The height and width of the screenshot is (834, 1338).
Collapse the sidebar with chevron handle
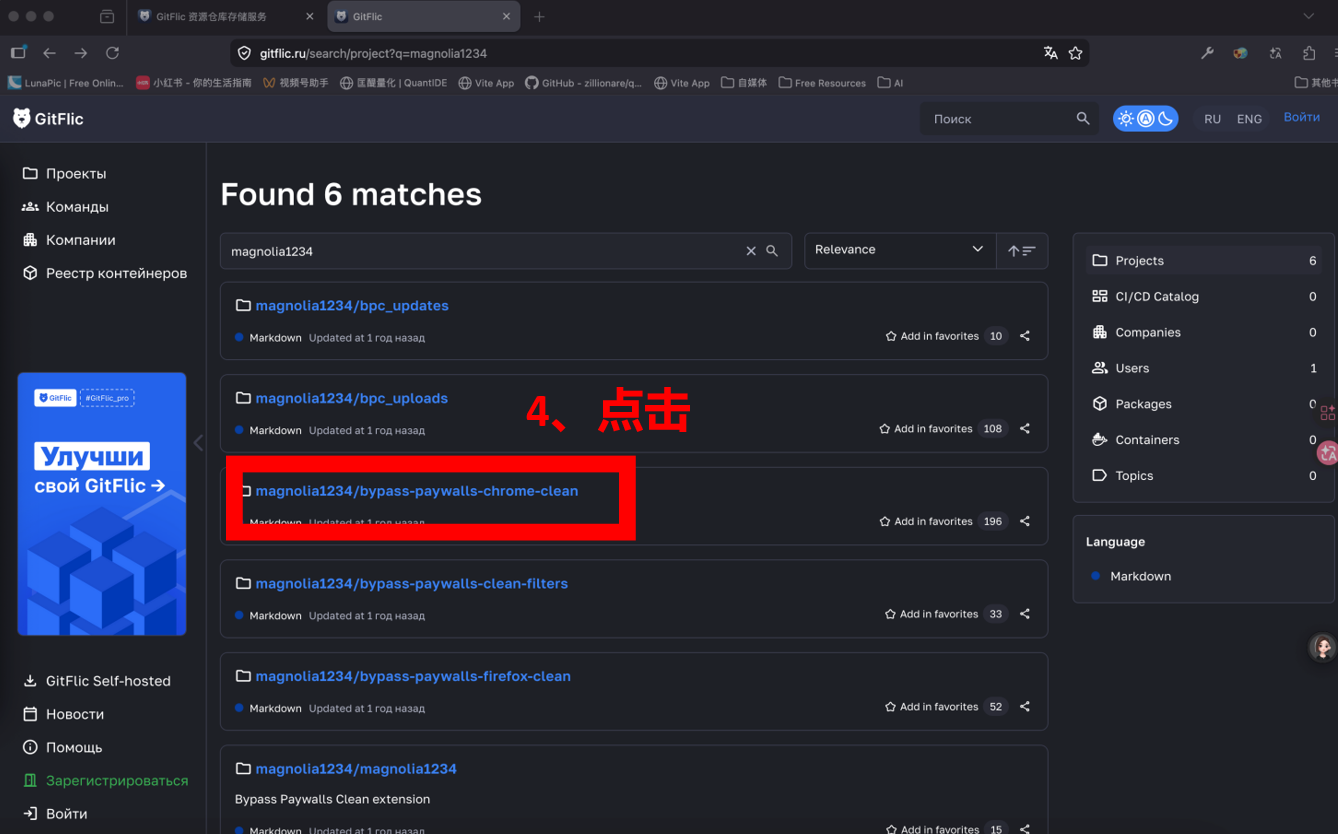point(198,442)
